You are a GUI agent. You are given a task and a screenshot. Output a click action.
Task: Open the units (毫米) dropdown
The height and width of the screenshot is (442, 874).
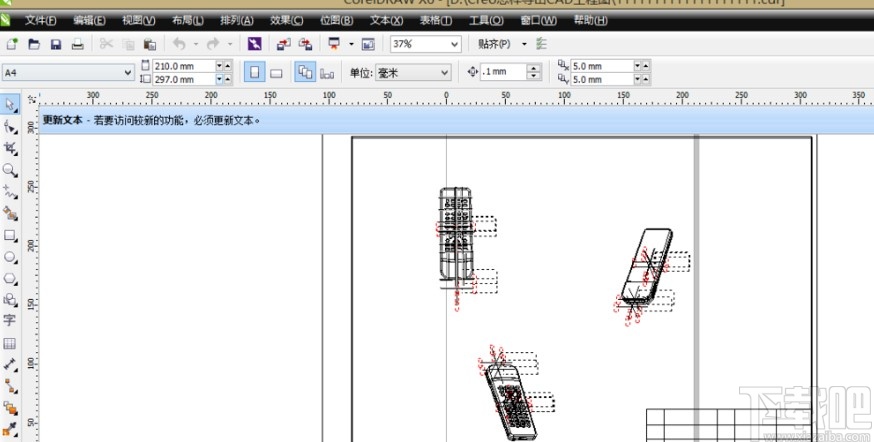coord(444,72)
